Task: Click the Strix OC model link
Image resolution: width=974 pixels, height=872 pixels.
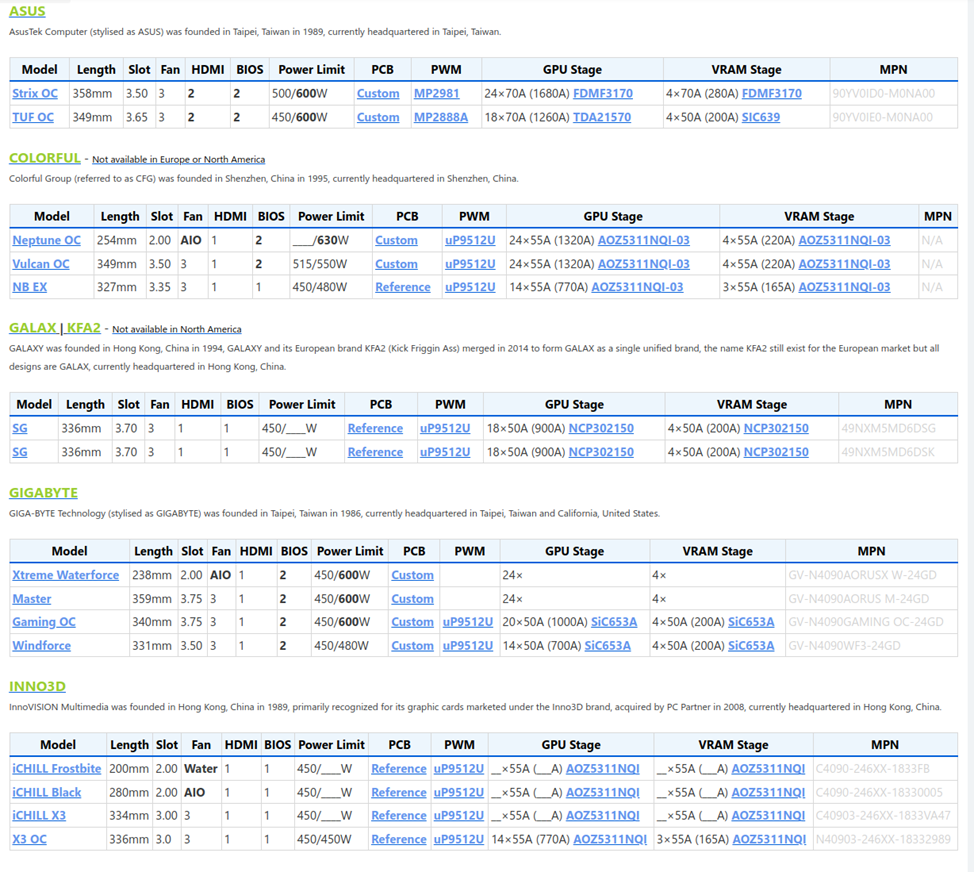Action: click(x=35, y=94)
